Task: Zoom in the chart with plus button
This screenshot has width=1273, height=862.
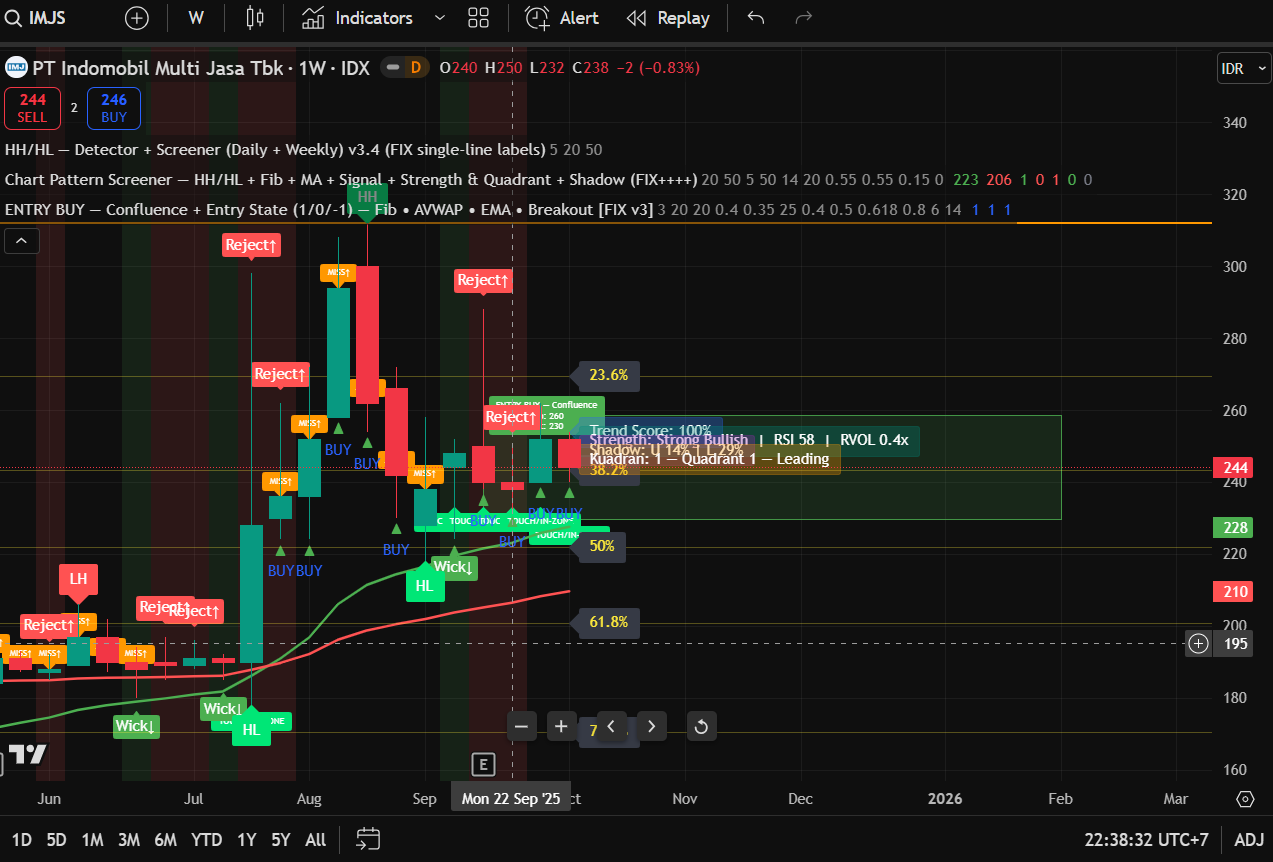Action: (562, 727)
